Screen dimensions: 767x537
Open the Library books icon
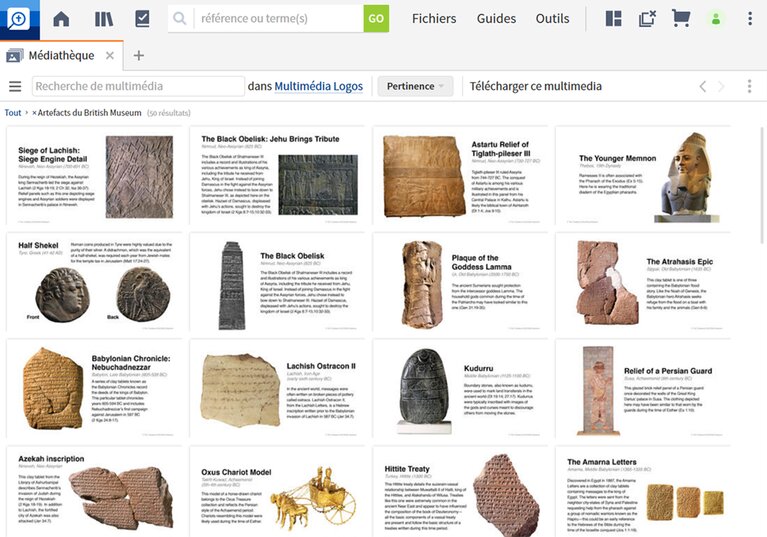click(x=104, y=19)
